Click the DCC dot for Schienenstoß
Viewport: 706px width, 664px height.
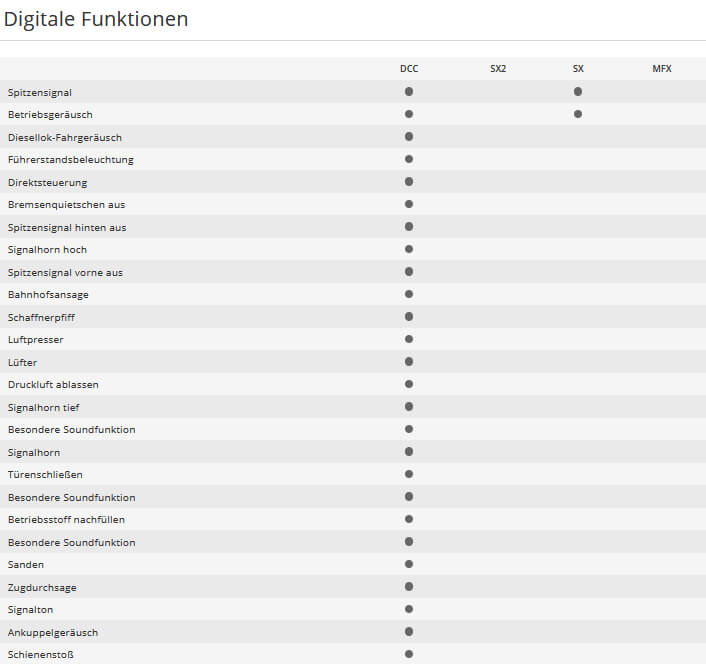409,655
